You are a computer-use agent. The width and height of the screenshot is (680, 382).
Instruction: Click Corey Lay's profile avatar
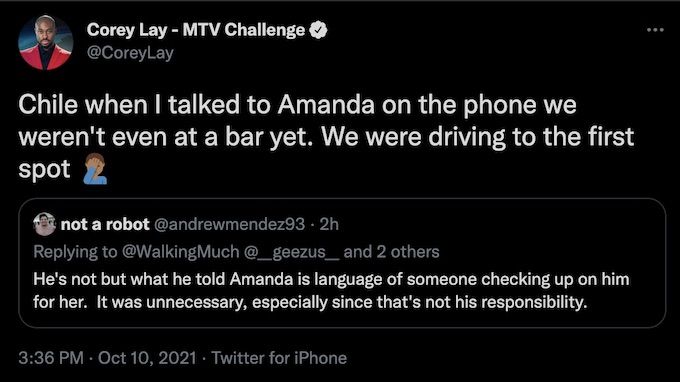46,42
